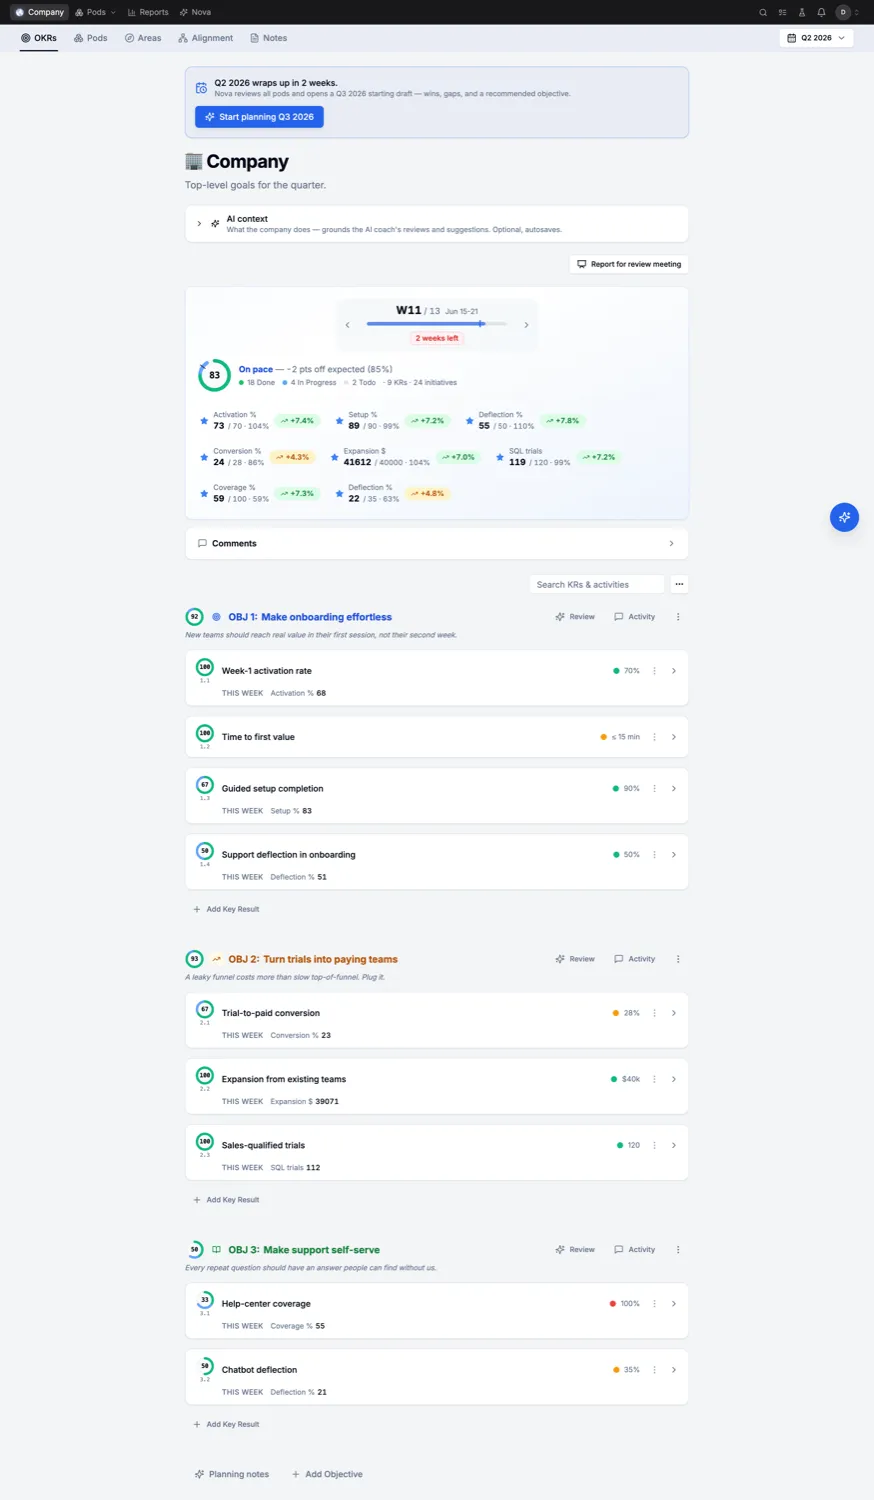Click the Conversion % star icon
This screenshot has width=874, height=1500.
point(204,457)
